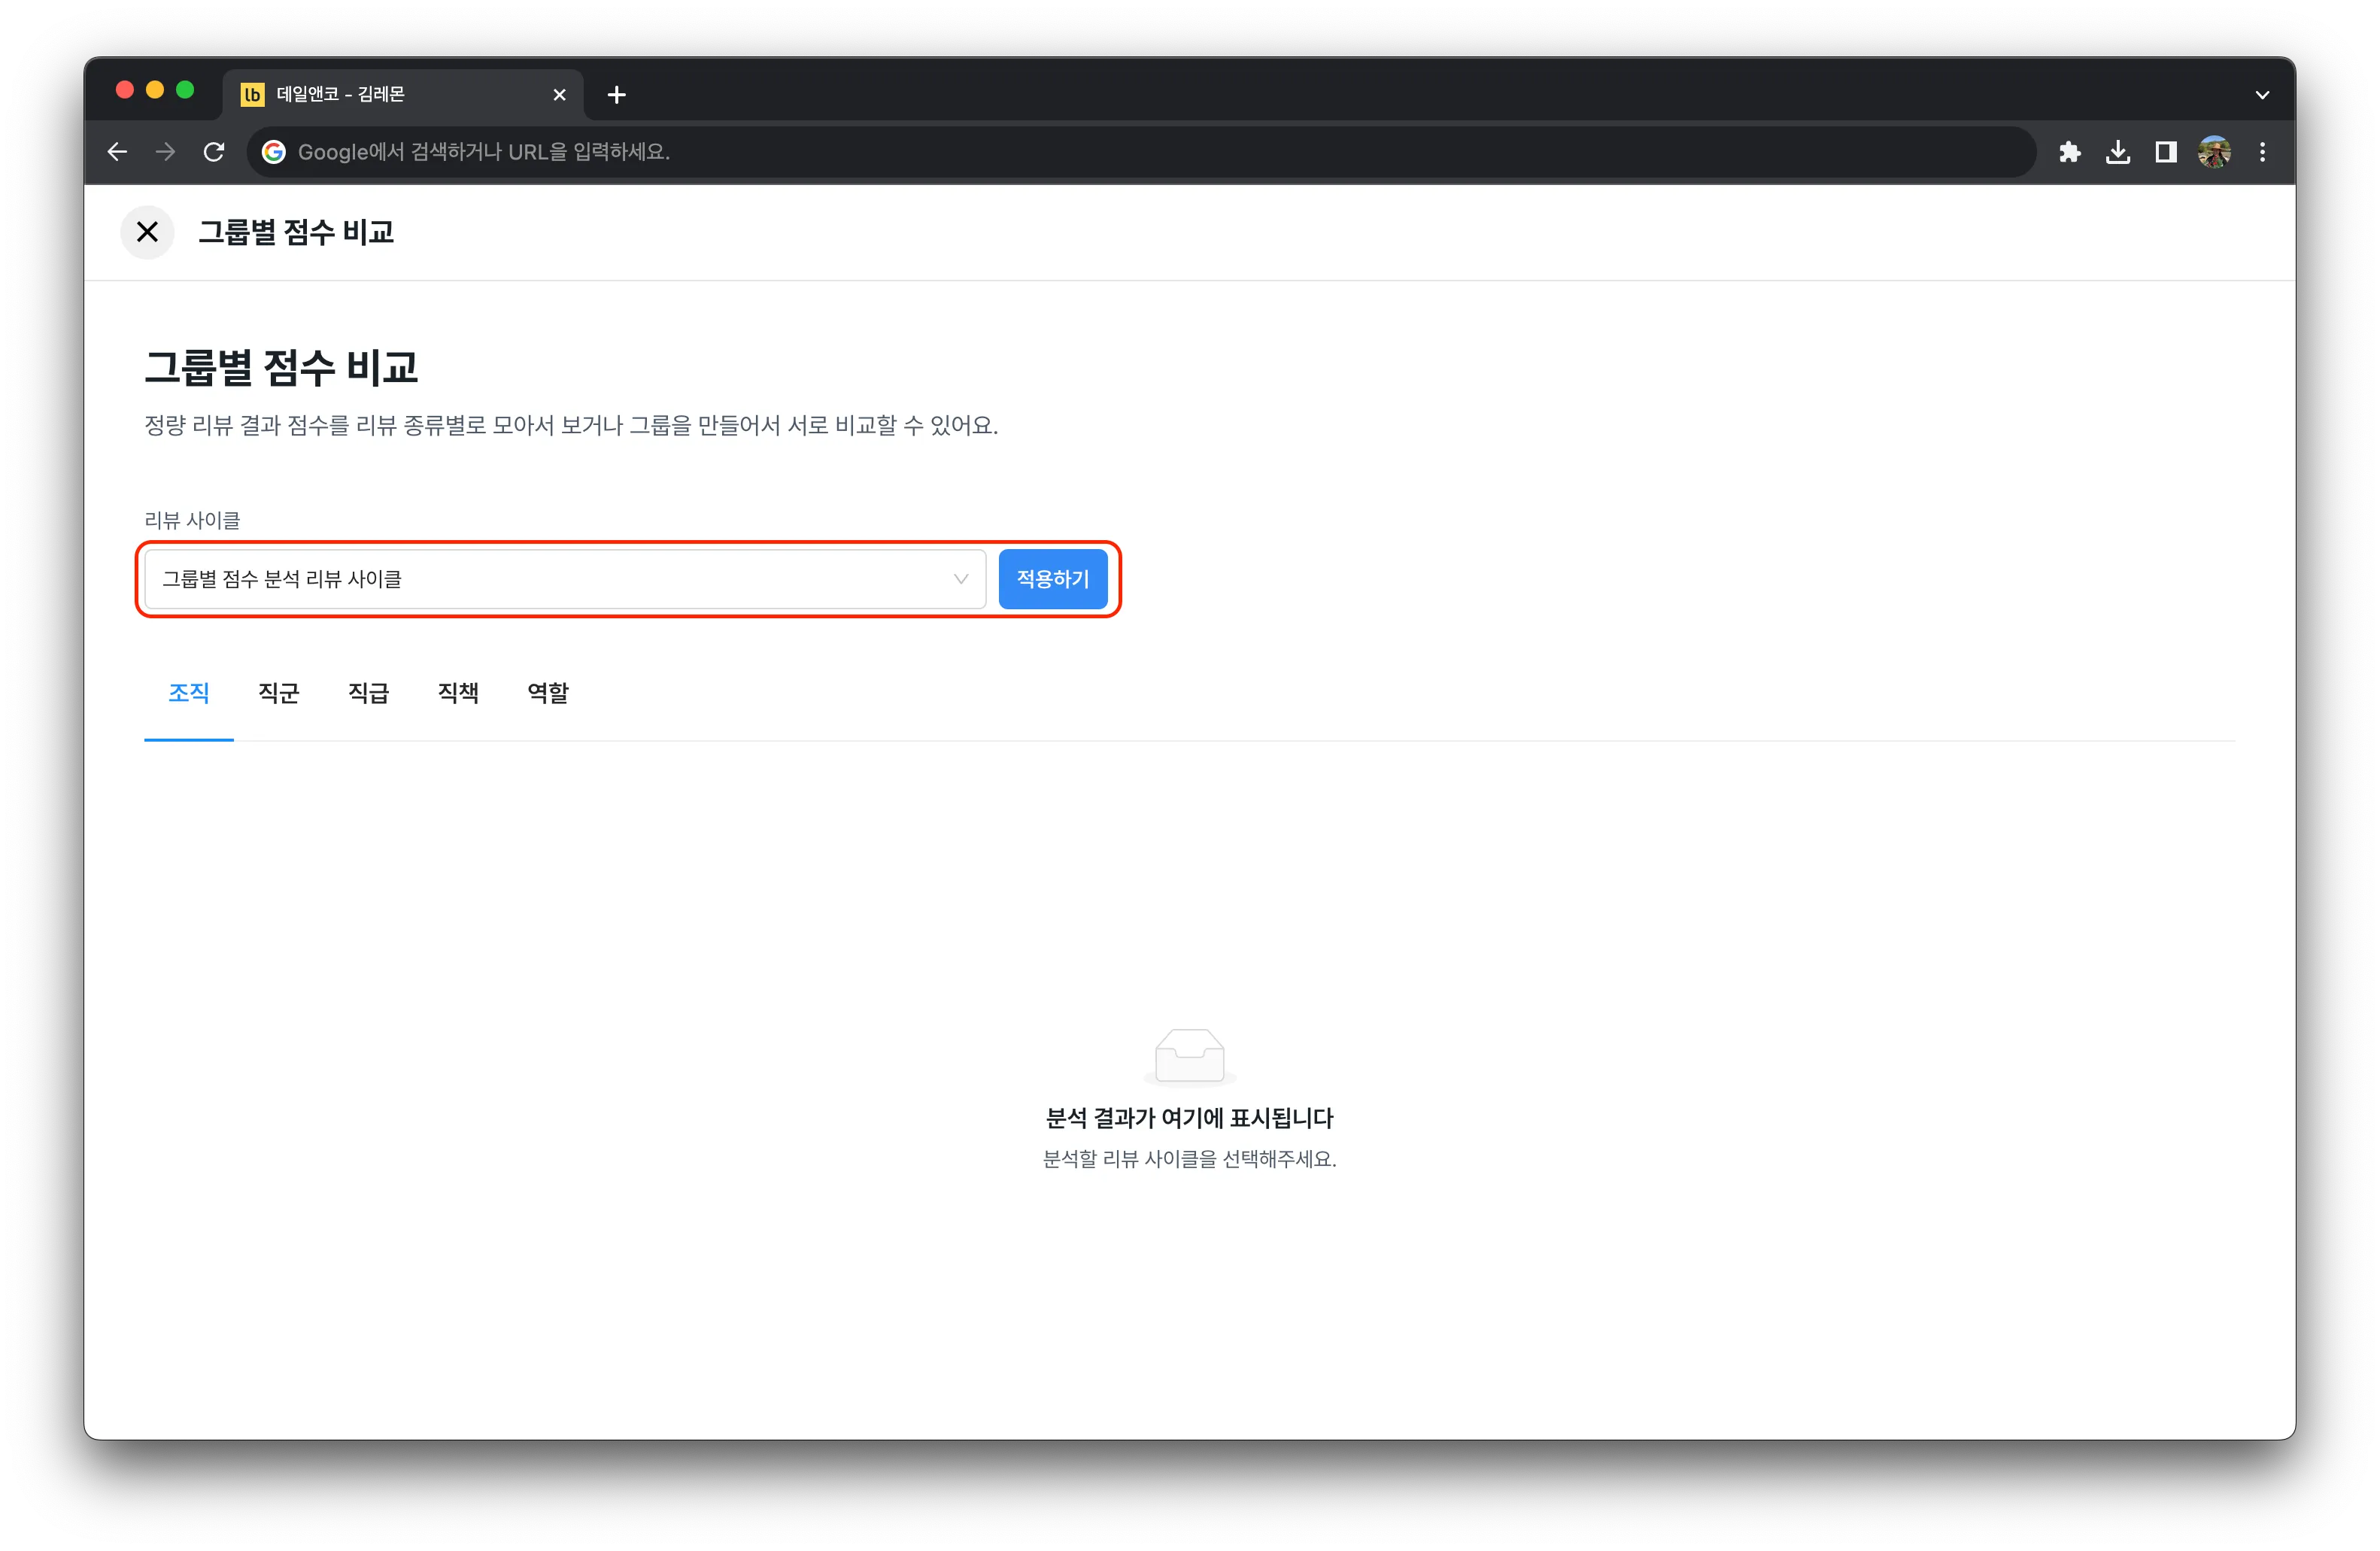Expand the tab search chevron
Viewport: 2380px width, 1551px height.
2262,95
